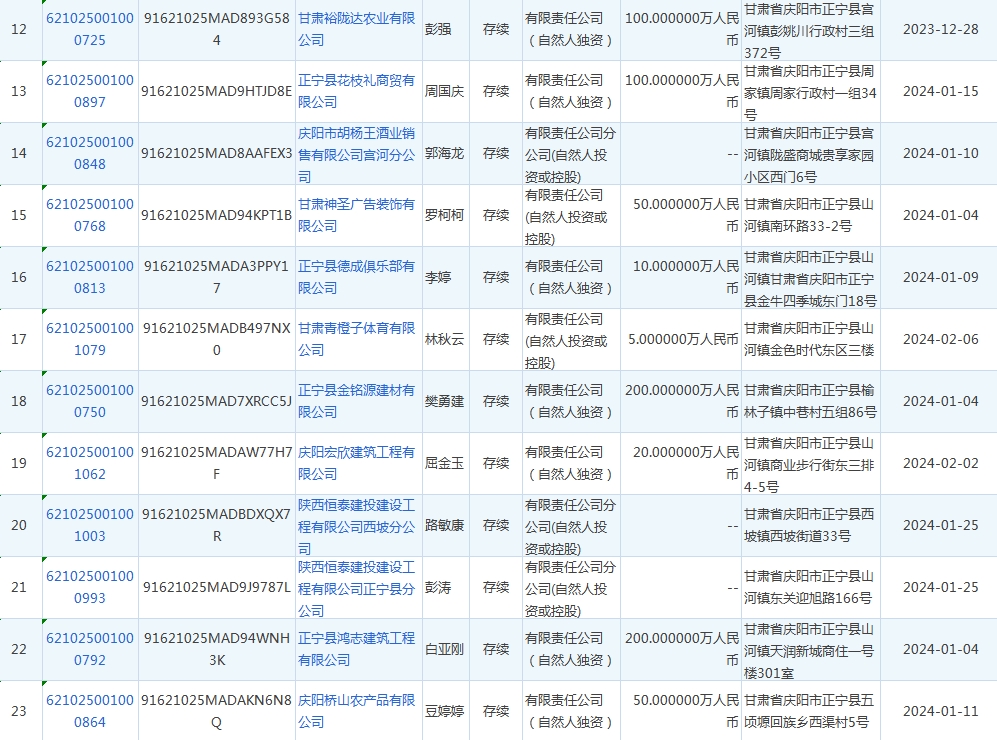Screen dimensions: 997x740
Task: Open 陕西恒泰建投建设工程有限公司正宁县分公司 link
Action: (356, 588)
